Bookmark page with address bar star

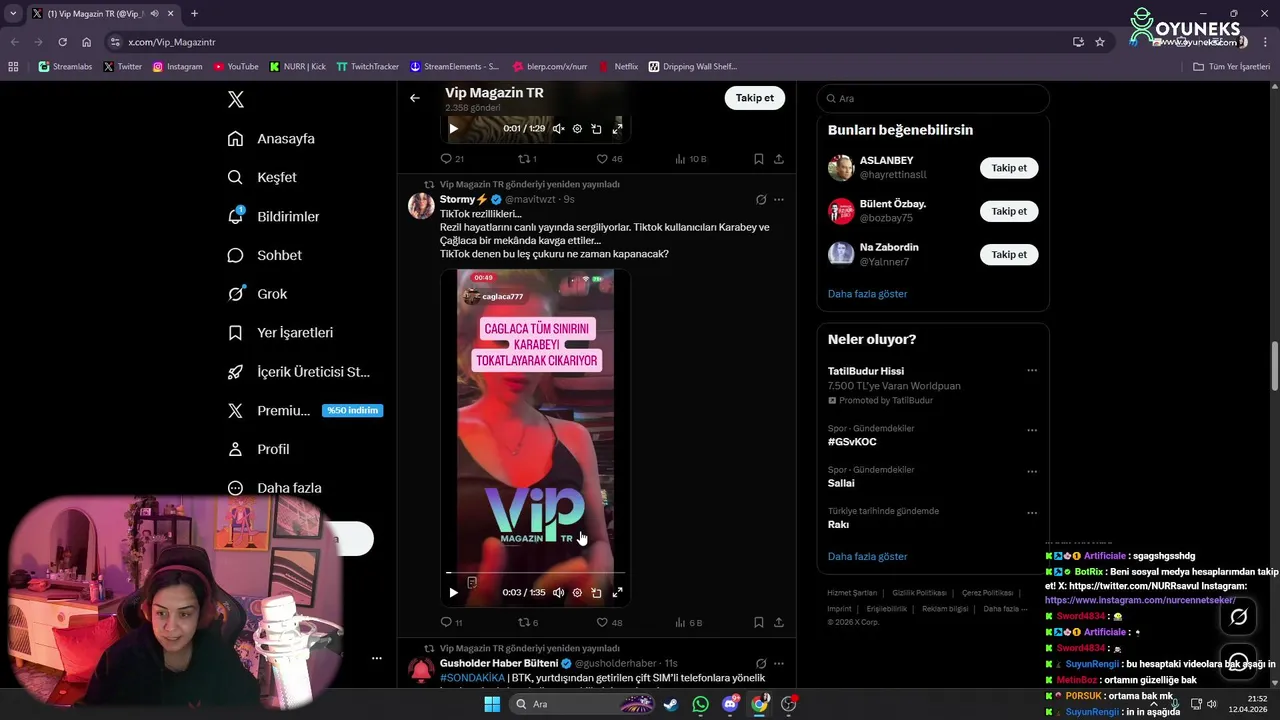click(1100, 42)
